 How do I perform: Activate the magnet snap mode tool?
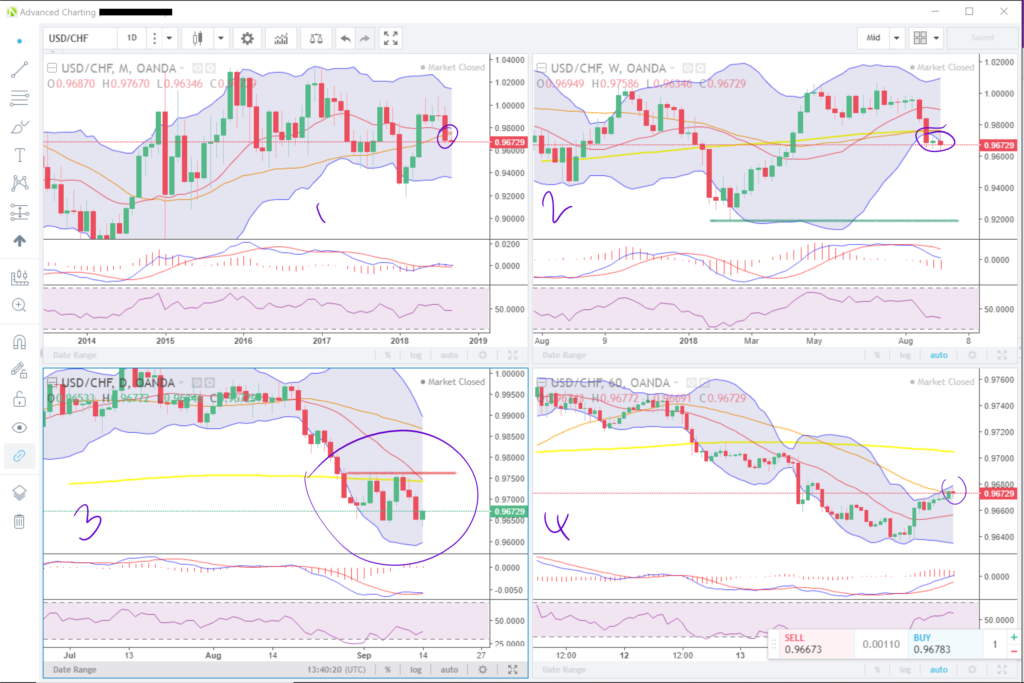coord(19,342)
